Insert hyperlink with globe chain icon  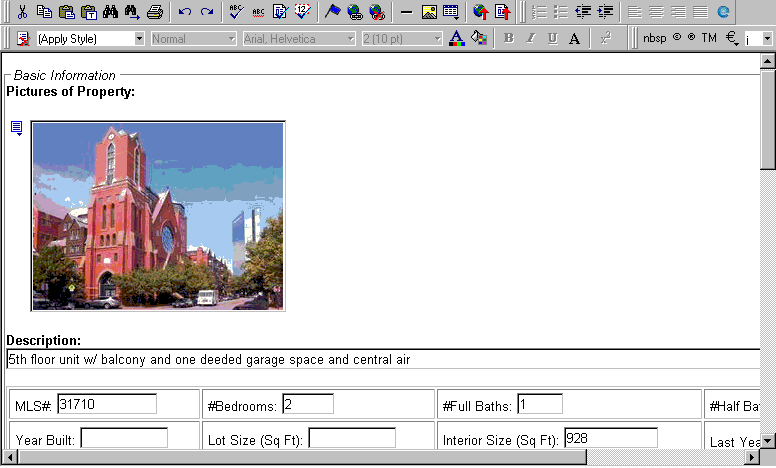coord(355,11)
